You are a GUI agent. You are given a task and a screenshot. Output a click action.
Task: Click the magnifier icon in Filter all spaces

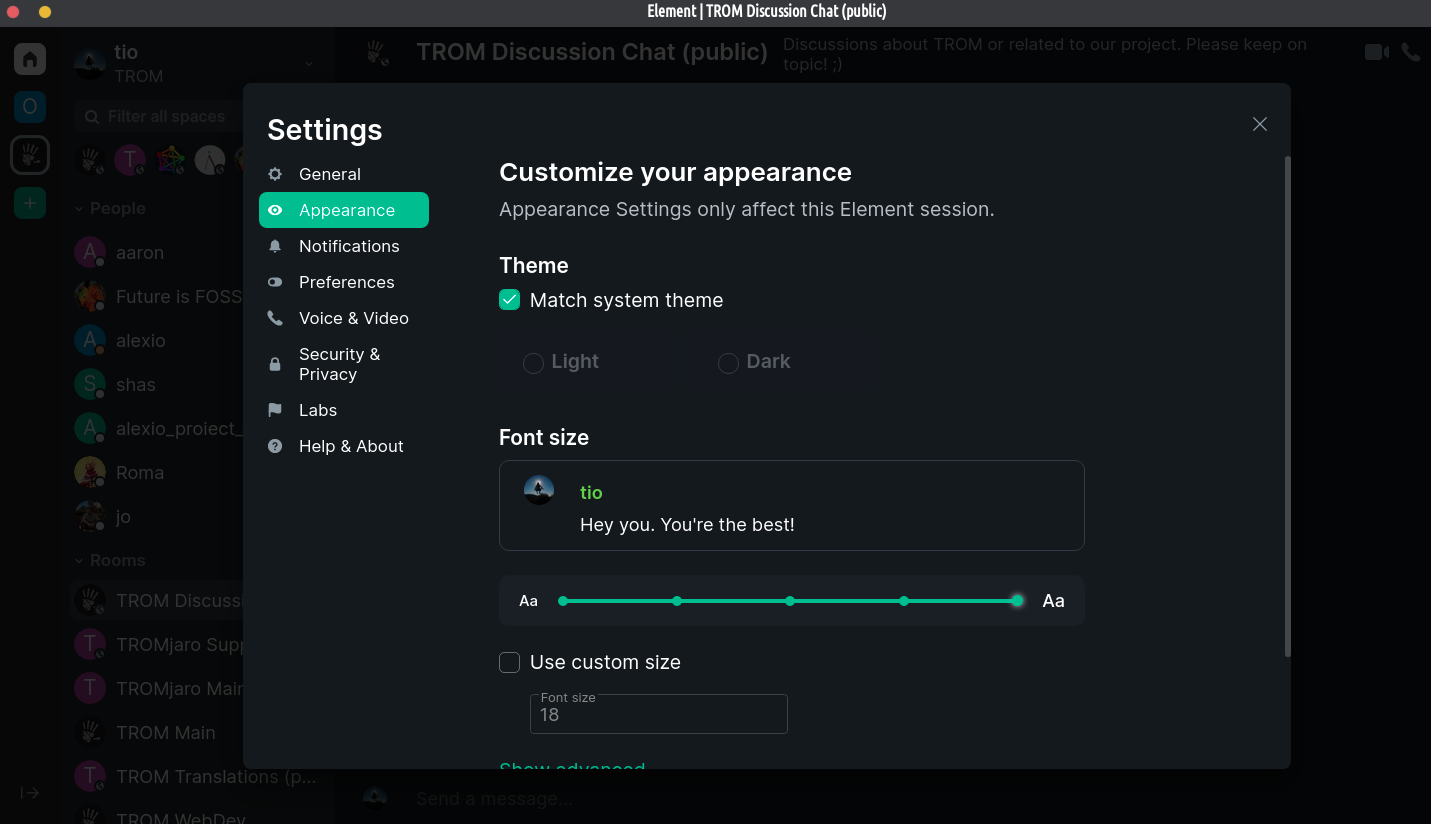pos(92,117)
